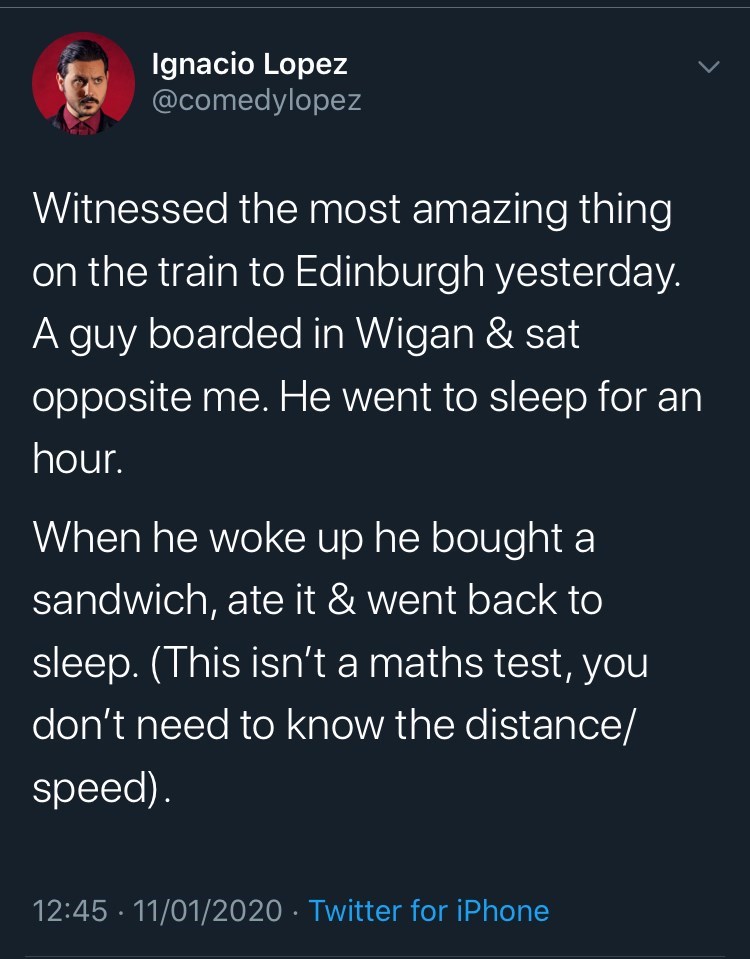Open the @comedylopez handle
Screen dimensions: 750x959
click(x=256, y=101)
